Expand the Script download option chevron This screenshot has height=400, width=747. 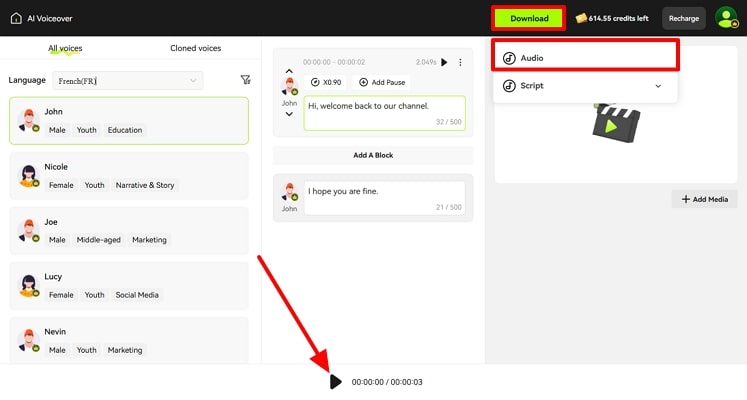tap(658, 86)
